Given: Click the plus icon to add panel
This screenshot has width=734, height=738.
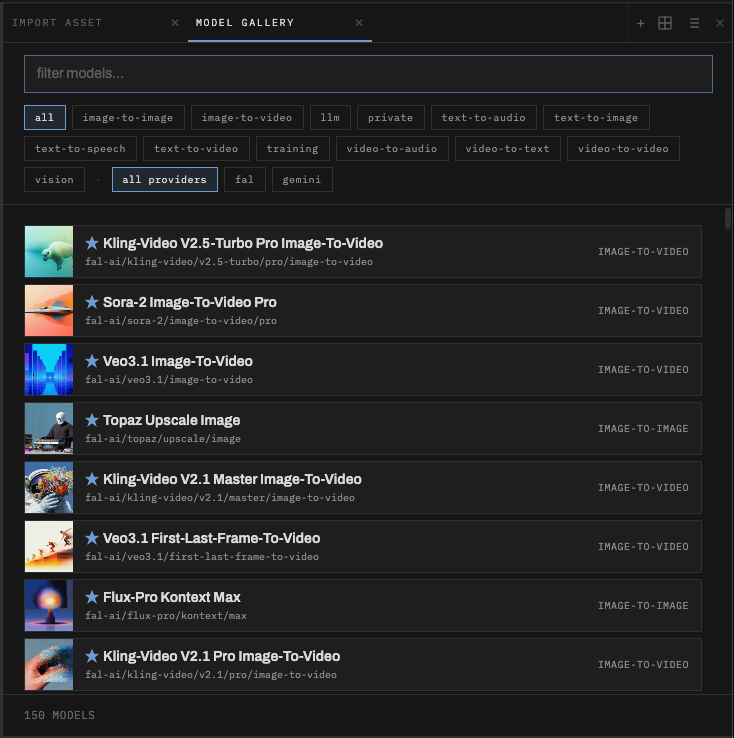Looking at the screenshot, I should tap(640, 23).
